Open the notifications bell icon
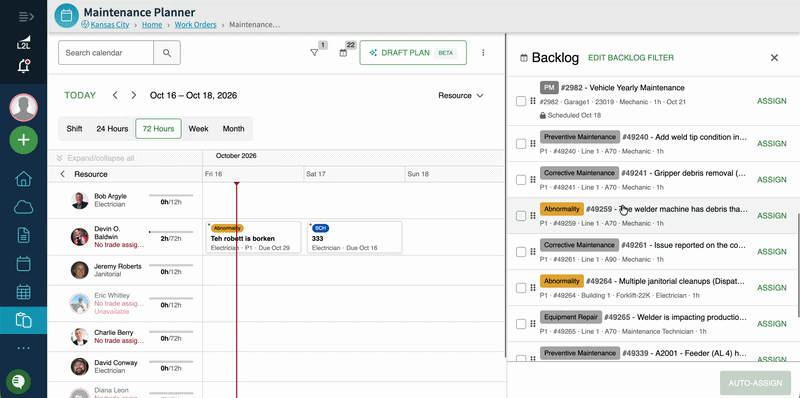 pyautogui.click(x=23, y=66)
